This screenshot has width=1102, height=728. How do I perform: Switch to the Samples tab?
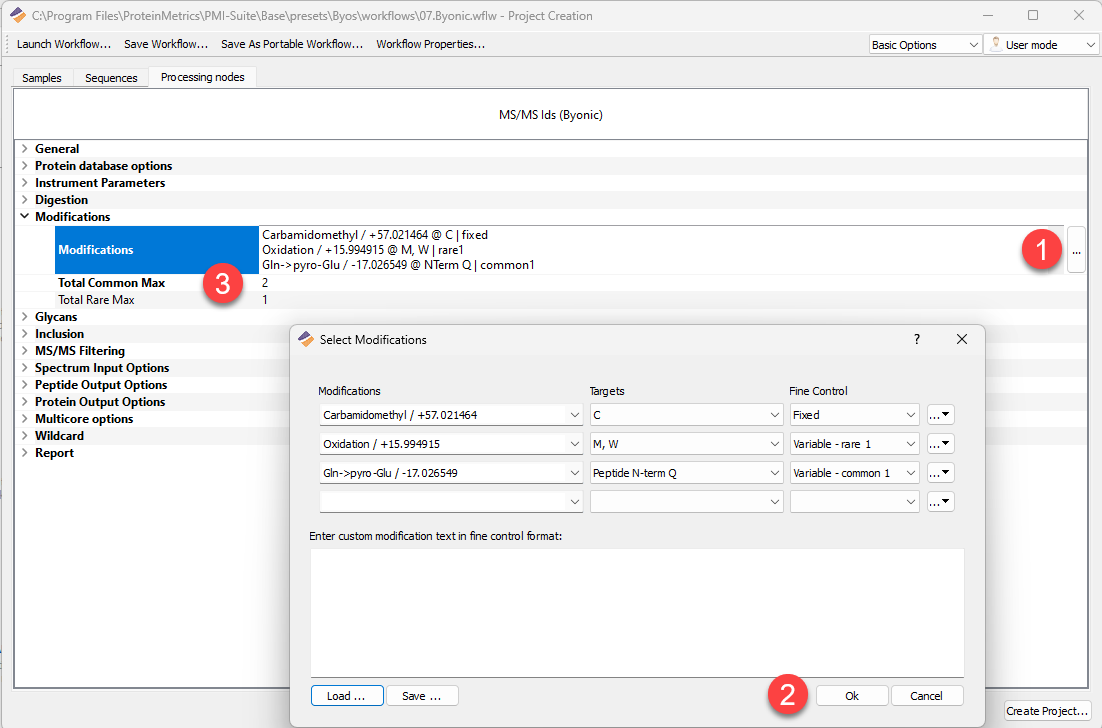click(41, 78)
